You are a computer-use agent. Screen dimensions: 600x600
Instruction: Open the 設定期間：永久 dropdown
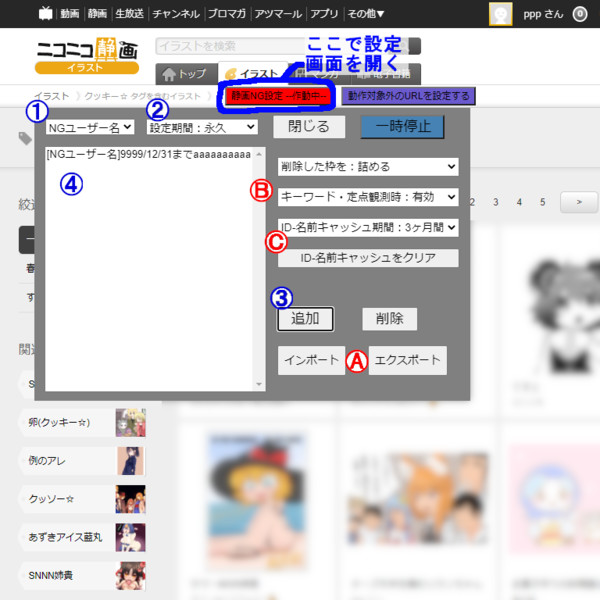click(202, 127)
